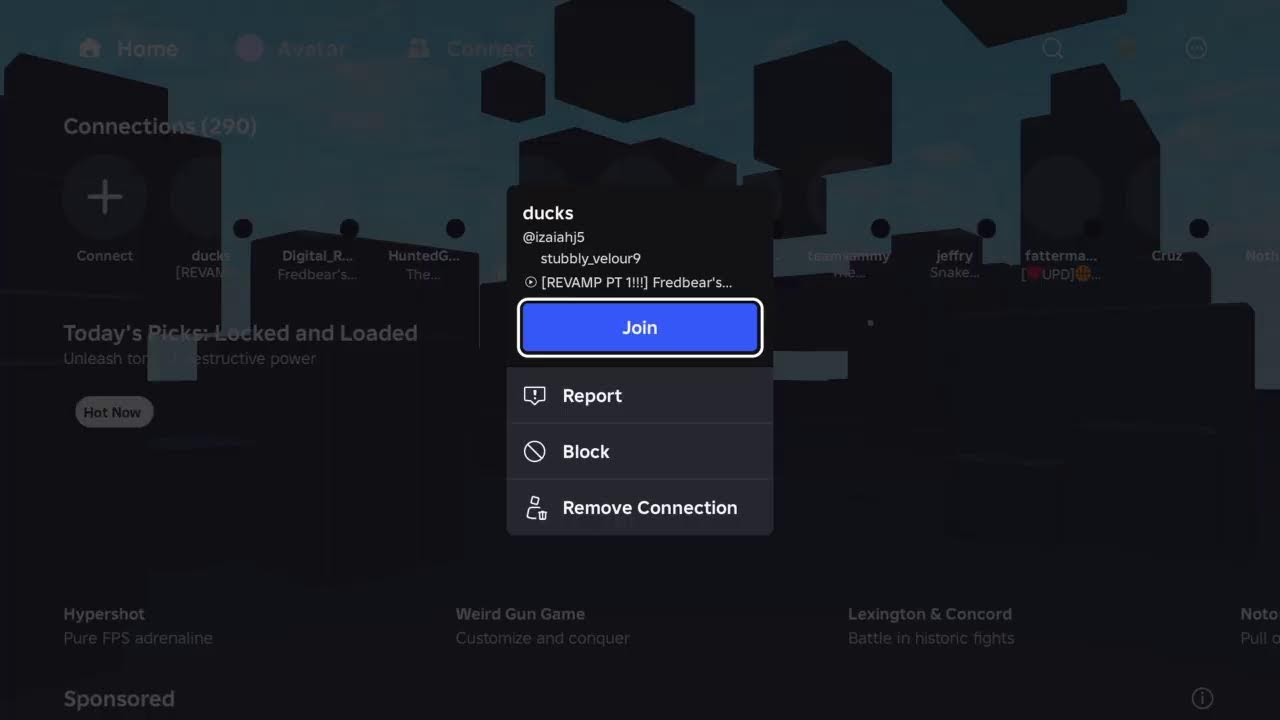Screen dimensions: 1280x720
Task: Select Report in the ducks menu
Action: 640,395
